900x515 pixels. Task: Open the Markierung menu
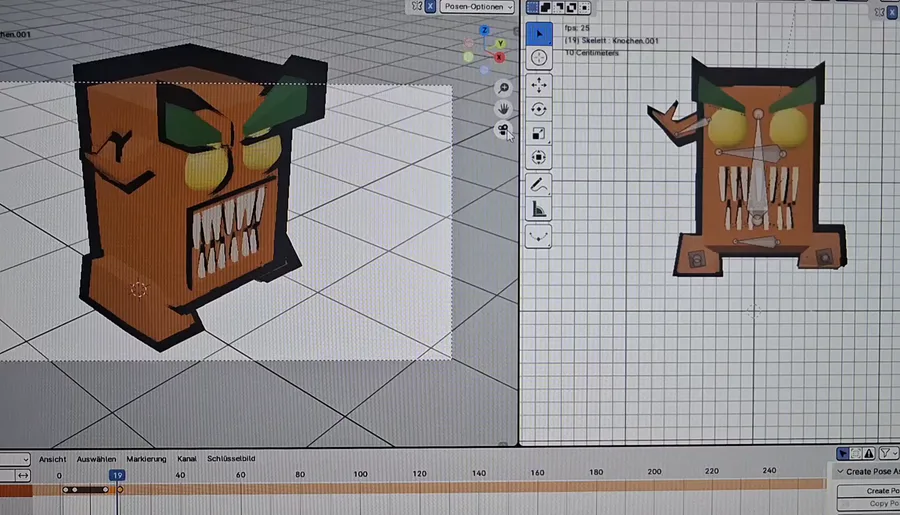click(x=146, y=459)
